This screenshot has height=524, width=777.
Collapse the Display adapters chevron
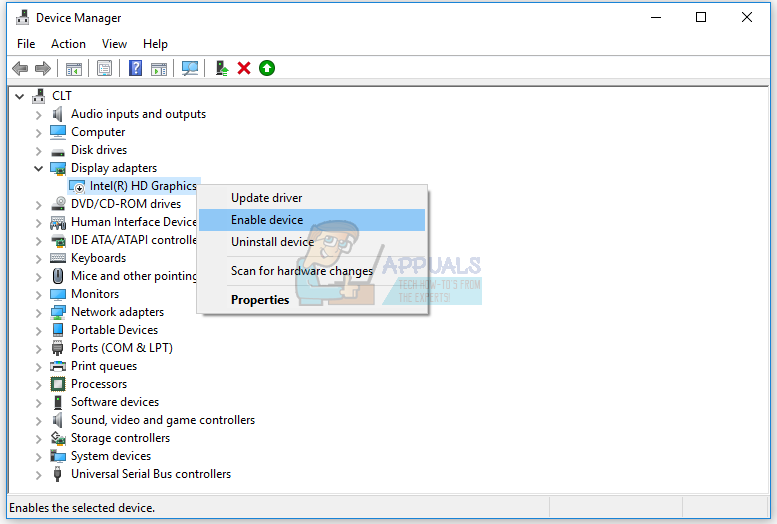(39, 169)
